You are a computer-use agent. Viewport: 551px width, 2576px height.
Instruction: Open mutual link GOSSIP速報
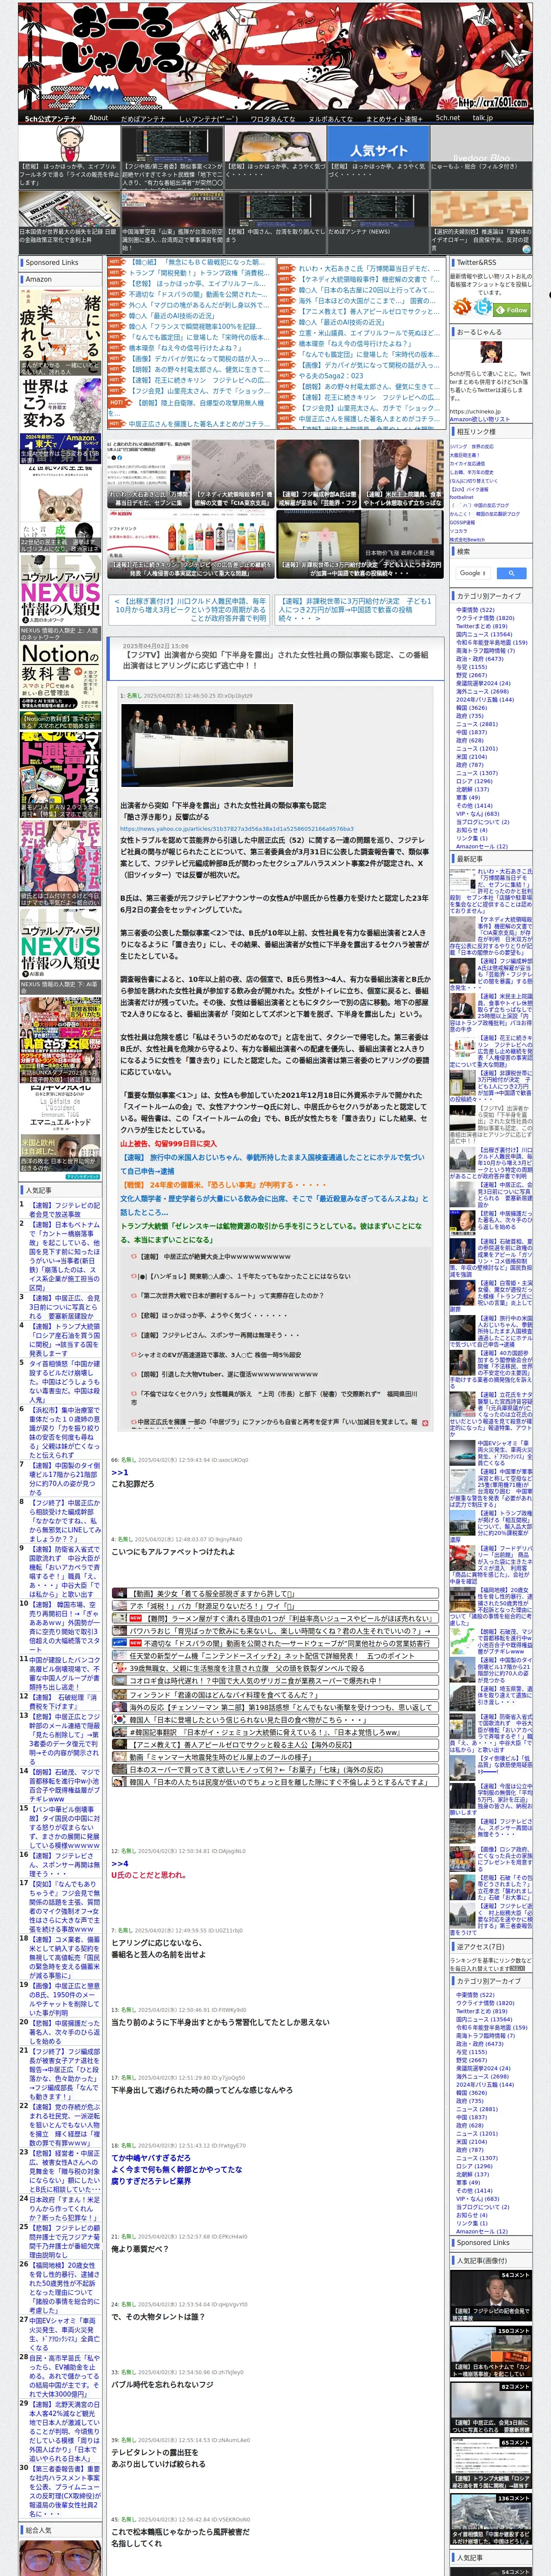click(x=462, y=522)
